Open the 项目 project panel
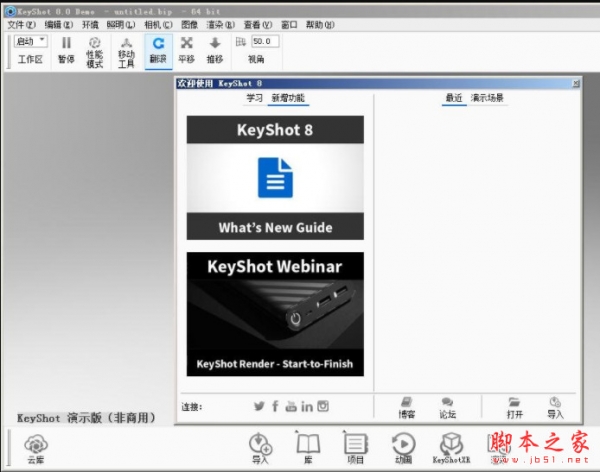 pyautogui.click(x=355, y=449)
